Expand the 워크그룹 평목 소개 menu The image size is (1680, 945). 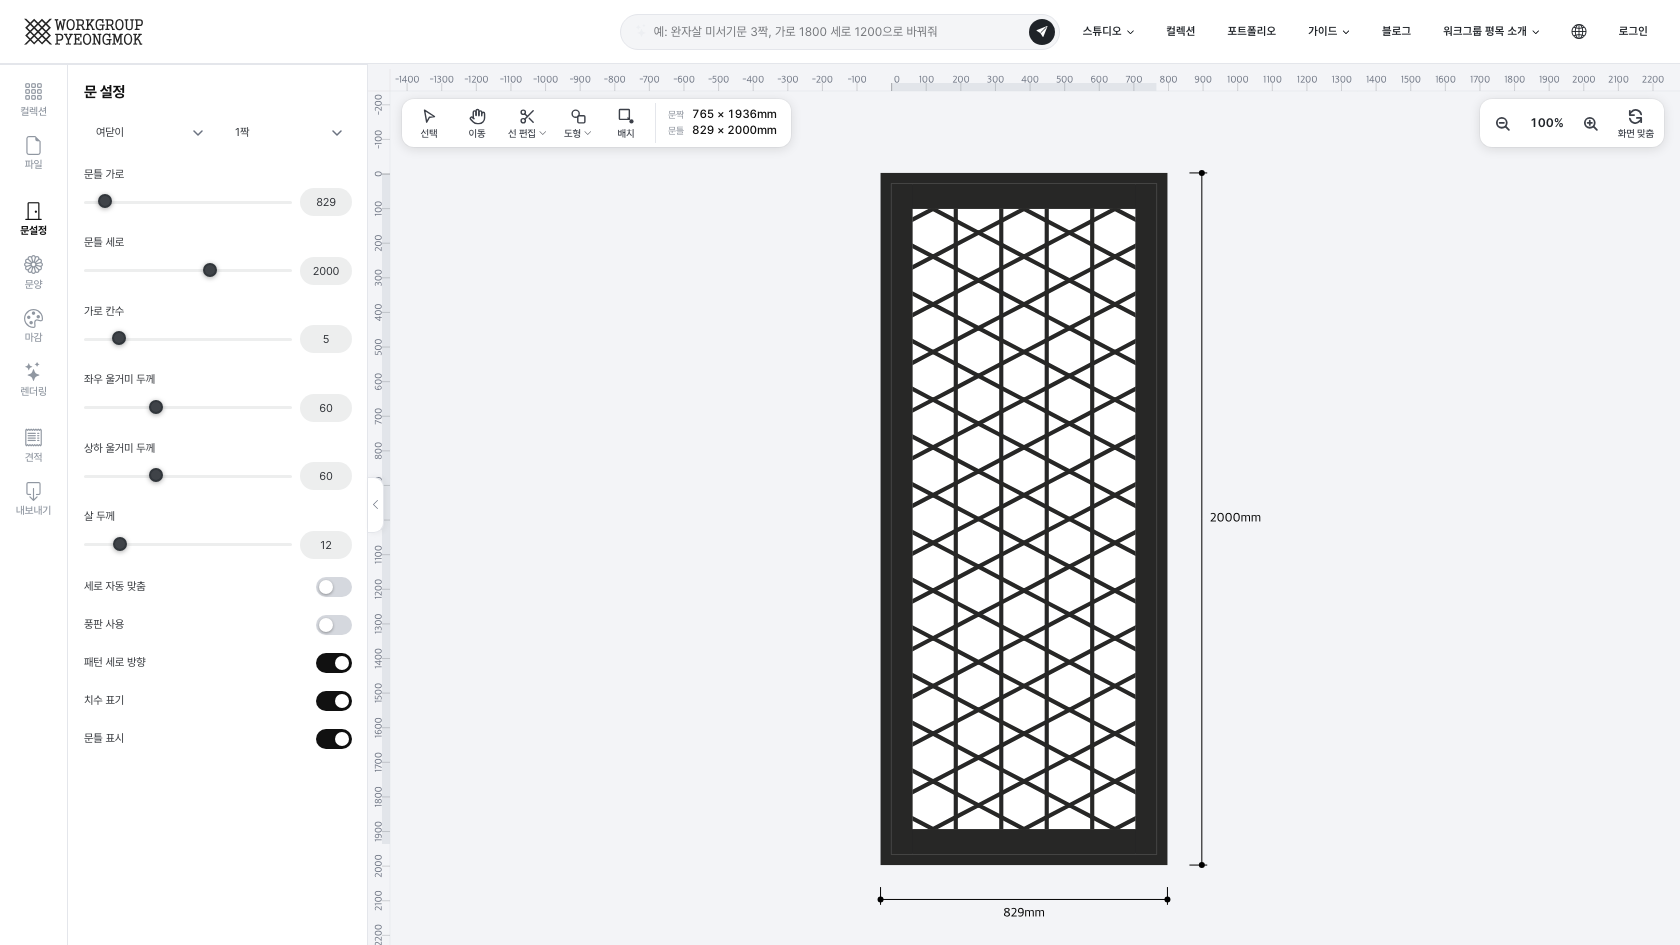pyautogui.click(x=1491, y=32)
